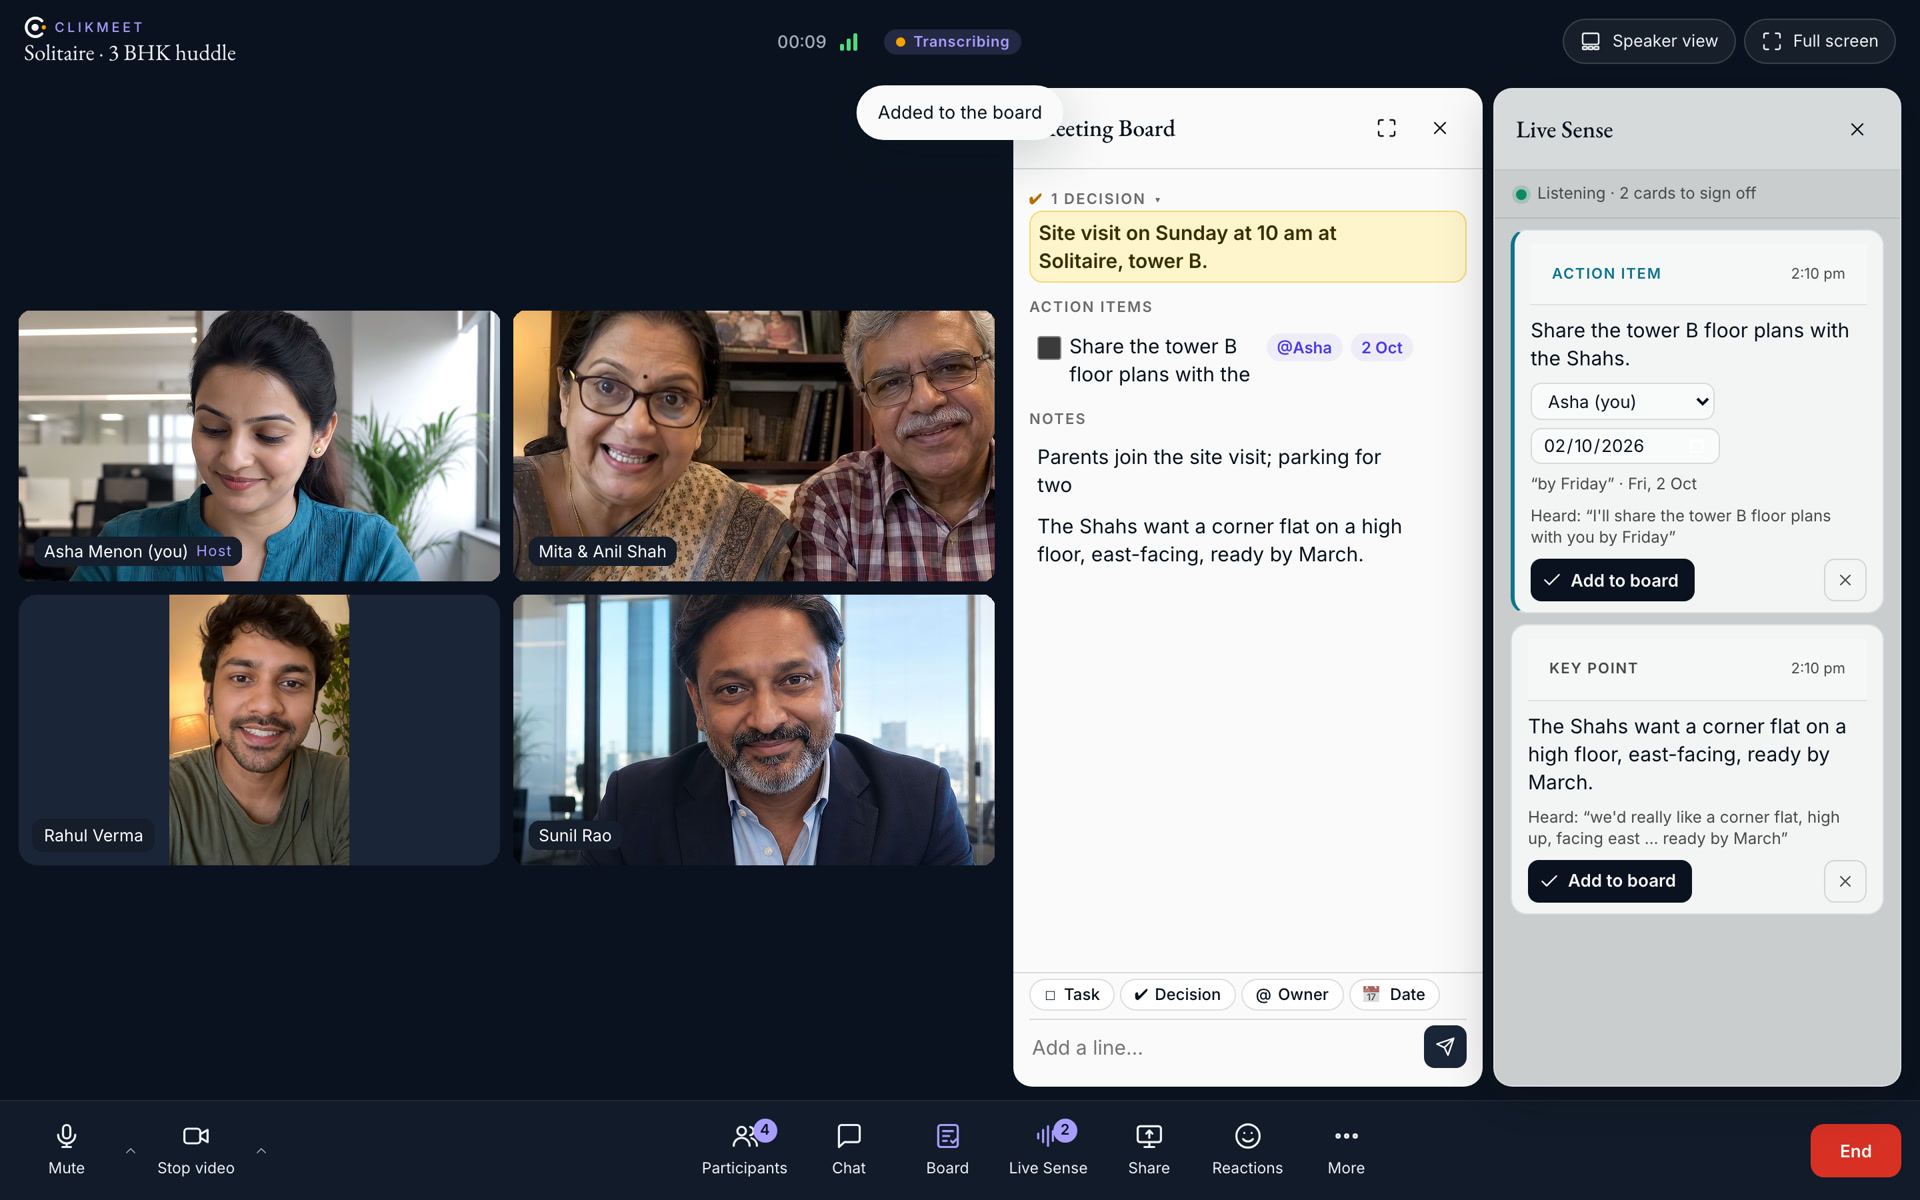This screenshot has width=1920, height=1200.
Task: Dismiss the Action Item card
Action: coord(1845,580)
